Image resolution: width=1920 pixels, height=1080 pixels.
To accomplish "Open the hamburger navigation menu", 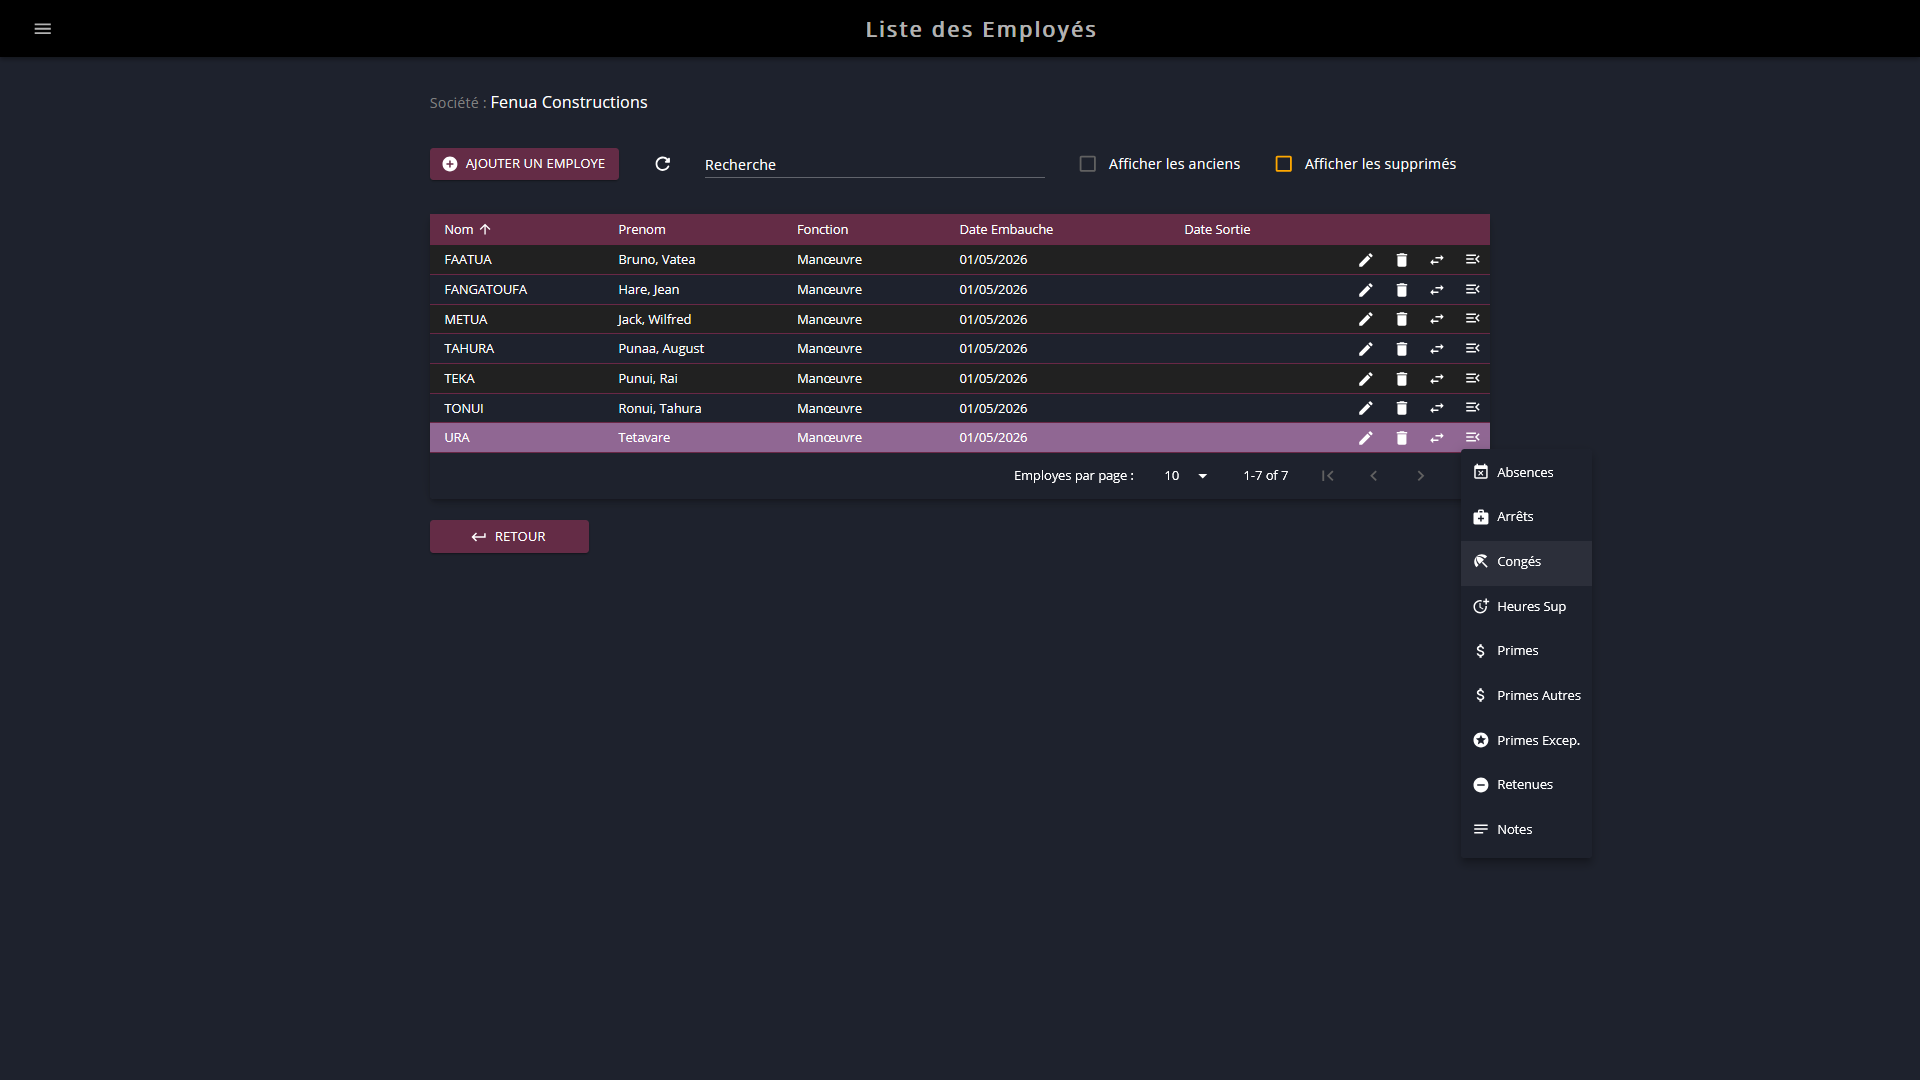I will click(x=43, y=29).
